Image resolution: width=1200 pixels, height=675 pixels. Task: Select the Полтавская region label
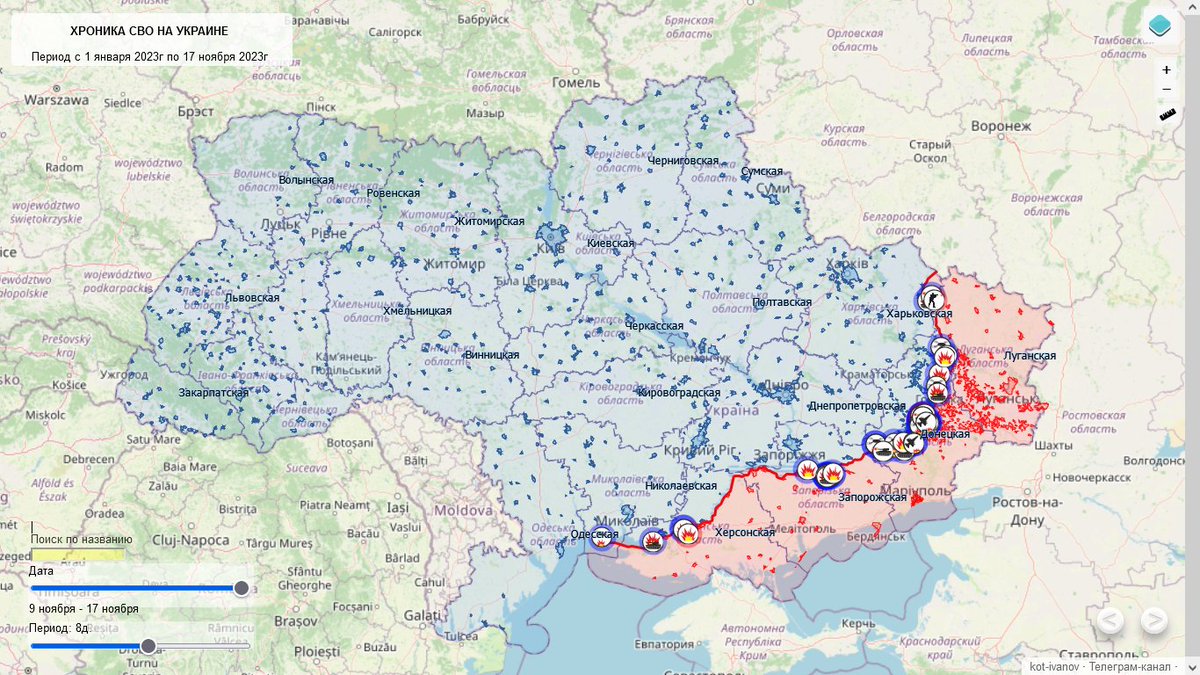tap(781, 302)
